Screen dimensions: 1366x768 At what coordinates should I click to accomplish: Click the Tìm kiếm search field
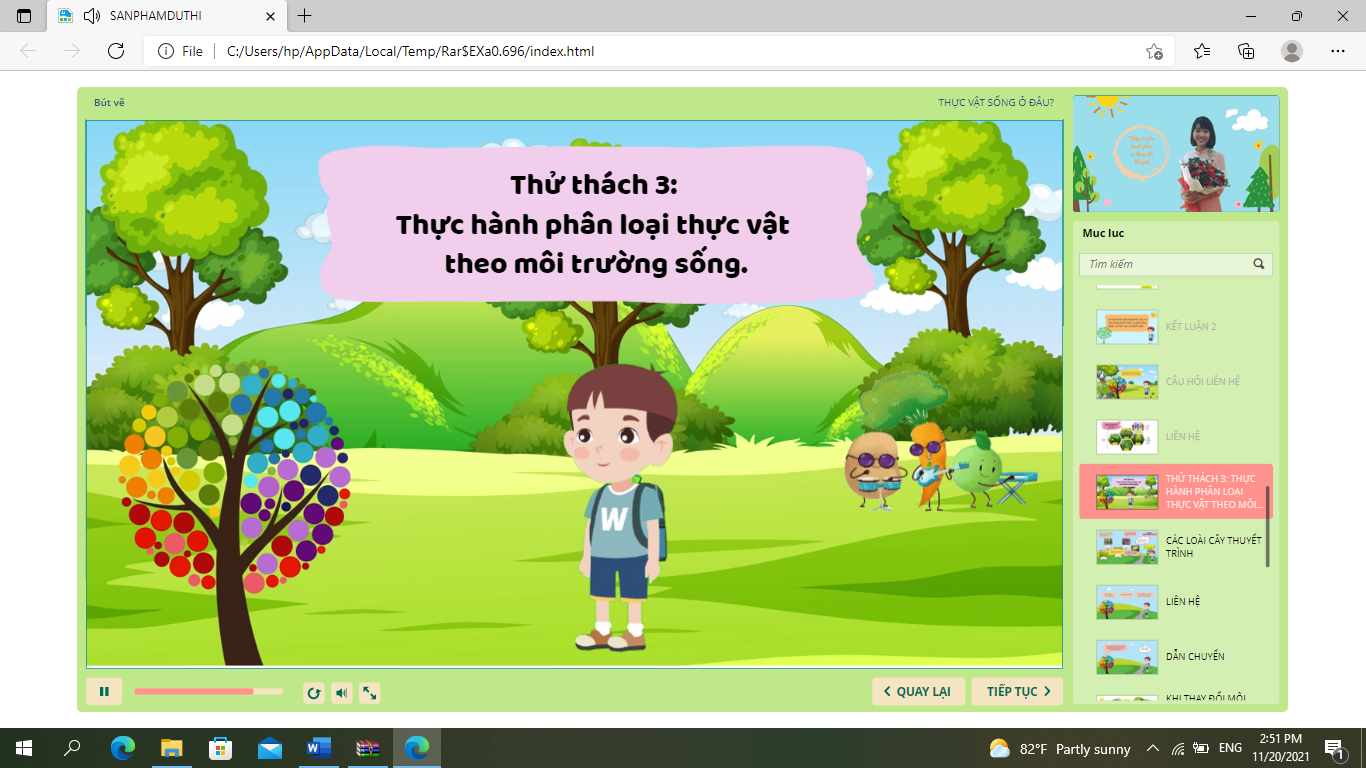(1166, 264)
